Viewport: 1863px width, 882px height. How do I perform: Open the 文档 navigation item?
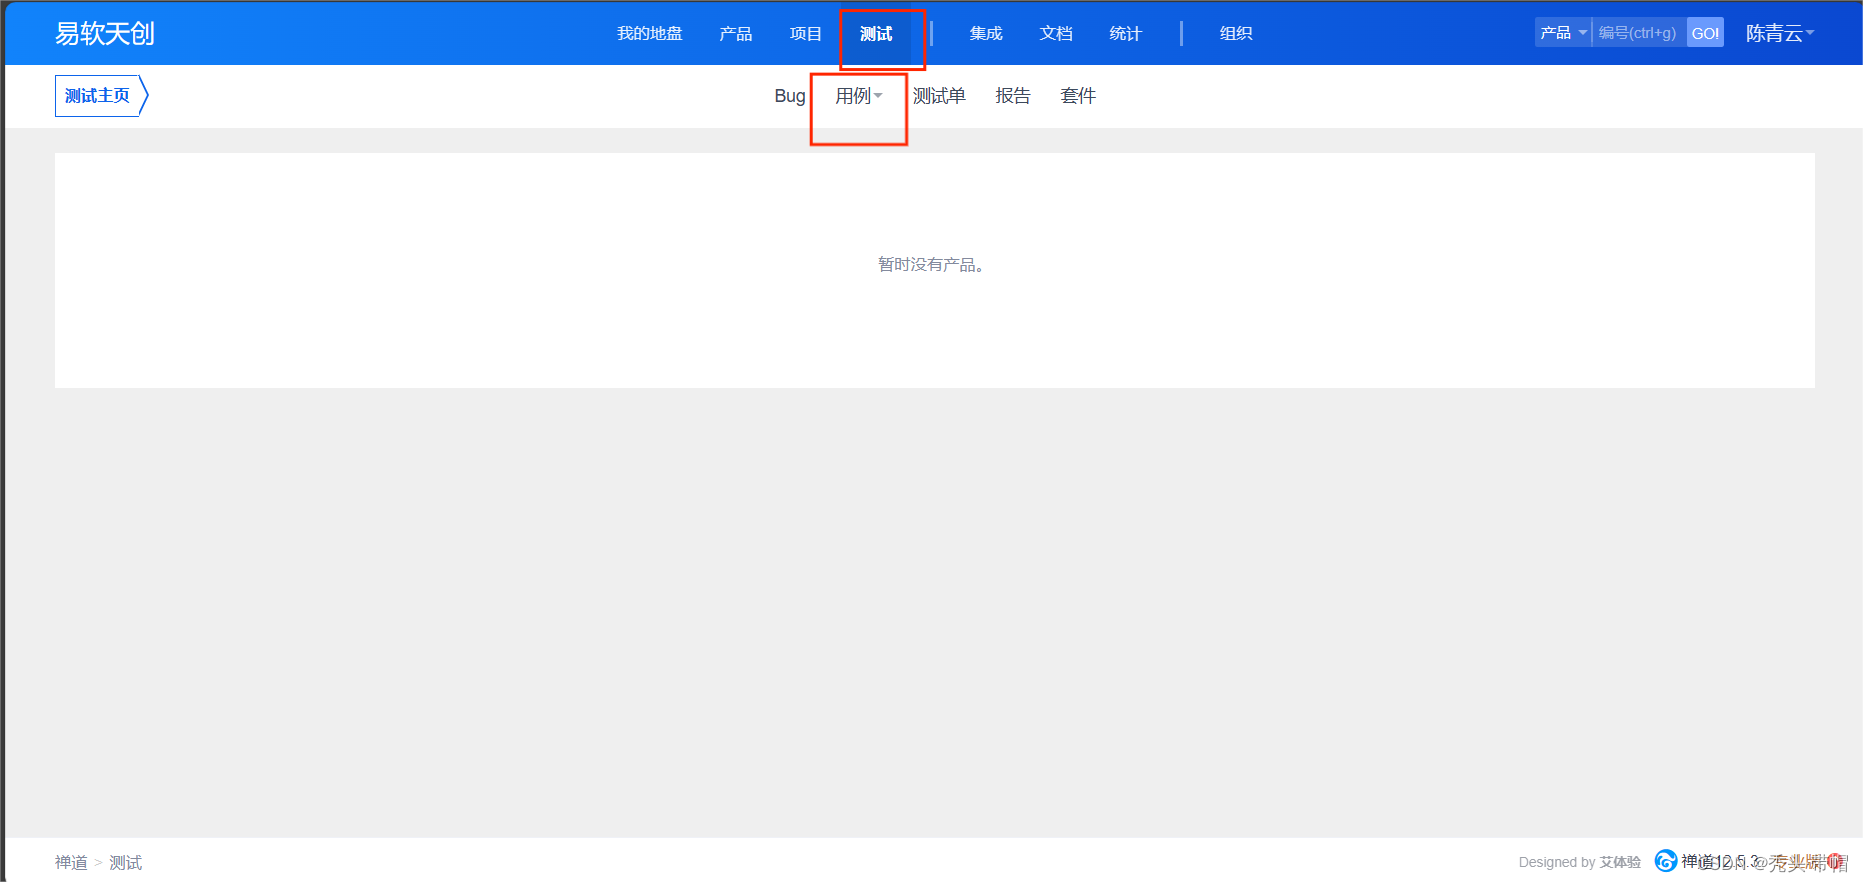(x=1056, y=33)
